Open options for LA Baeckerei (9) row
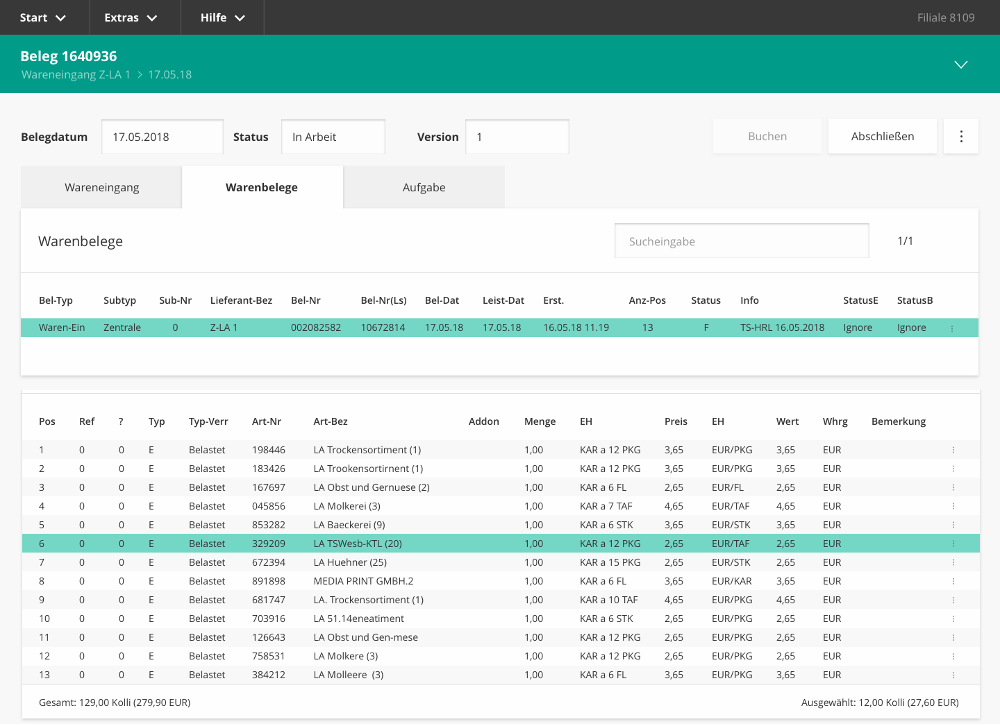 pos(953,525)
